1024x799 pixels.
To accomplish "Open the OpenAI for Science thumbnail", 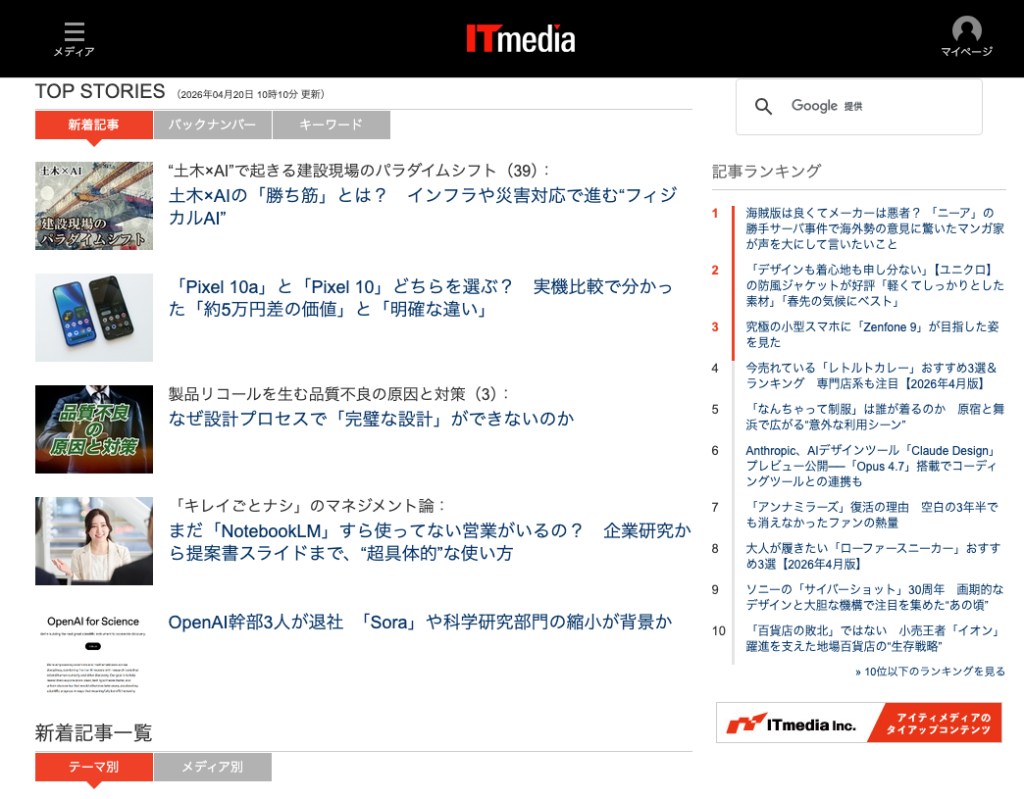I will (x=94, y=653).
